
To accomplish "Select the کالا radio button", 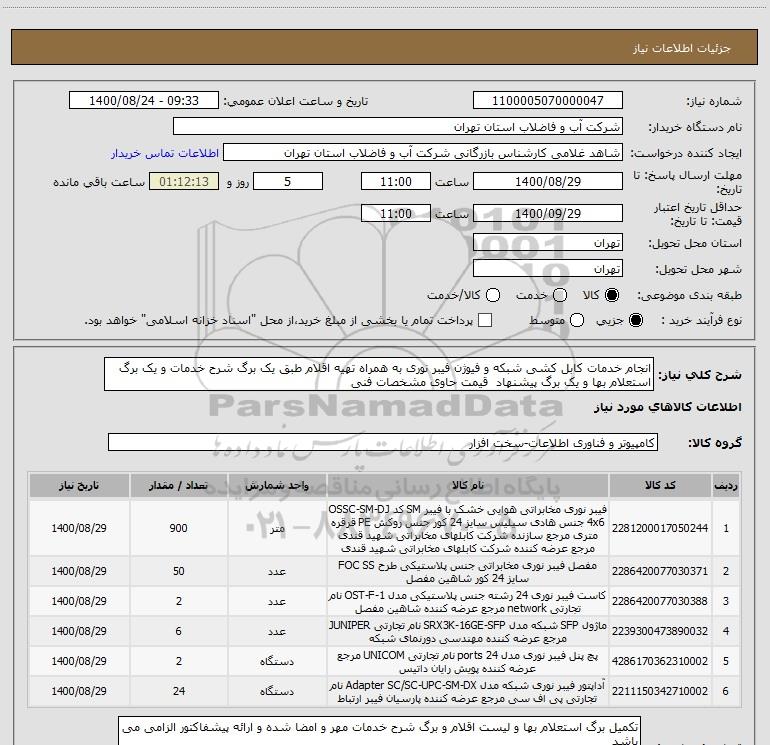I will coord(612,295).
